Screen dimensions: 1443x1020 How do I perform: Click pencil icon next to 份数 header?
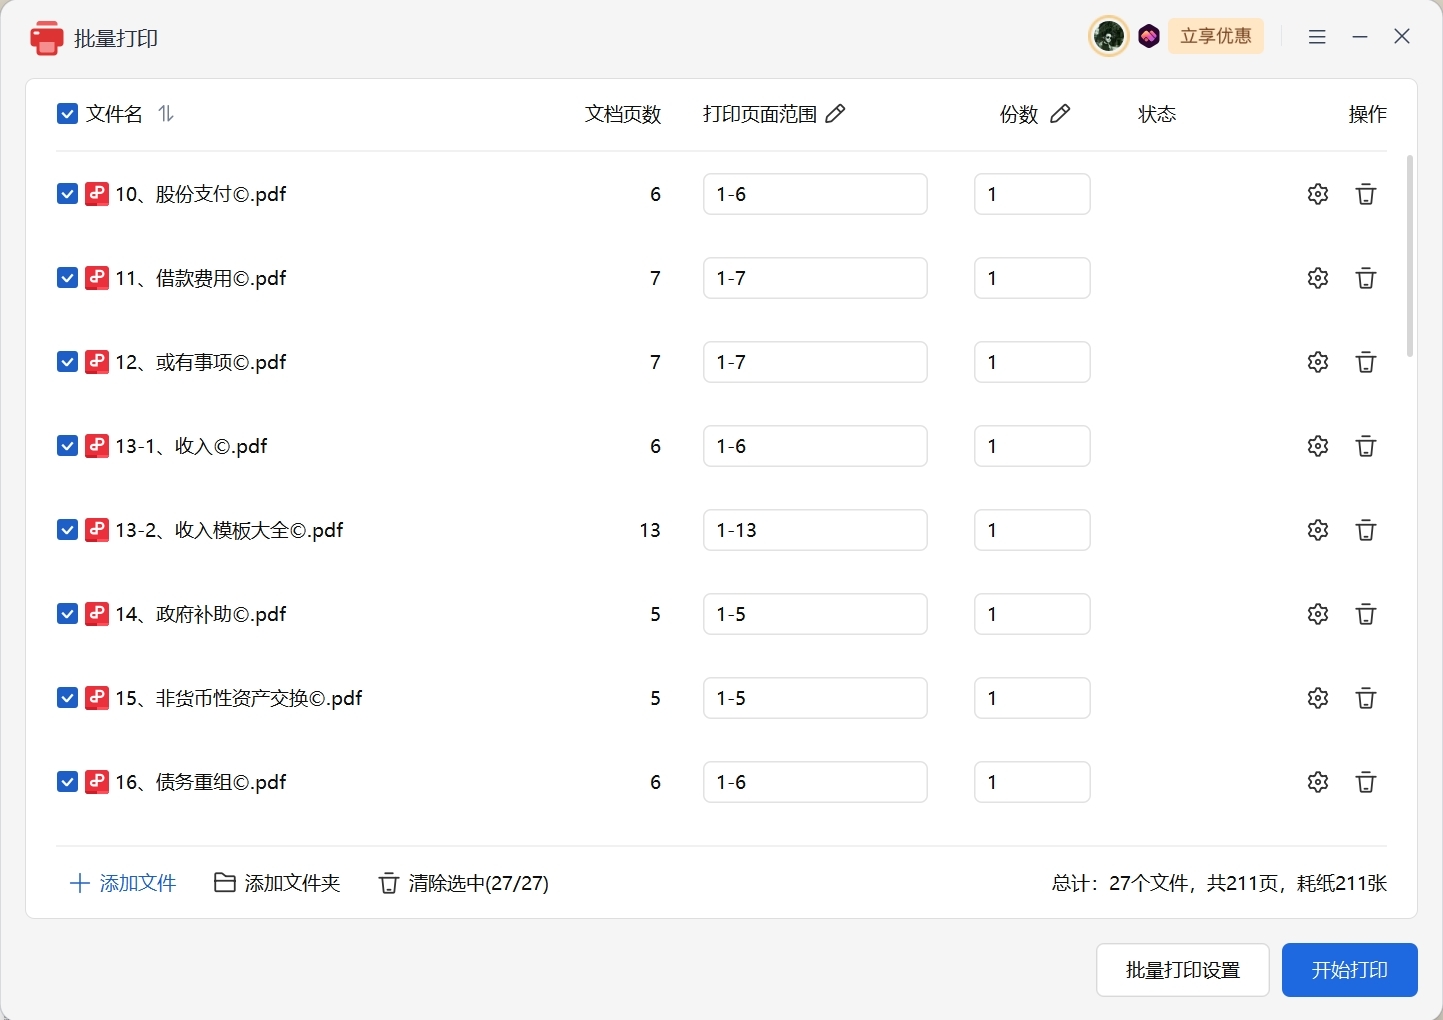point(1060,114)
